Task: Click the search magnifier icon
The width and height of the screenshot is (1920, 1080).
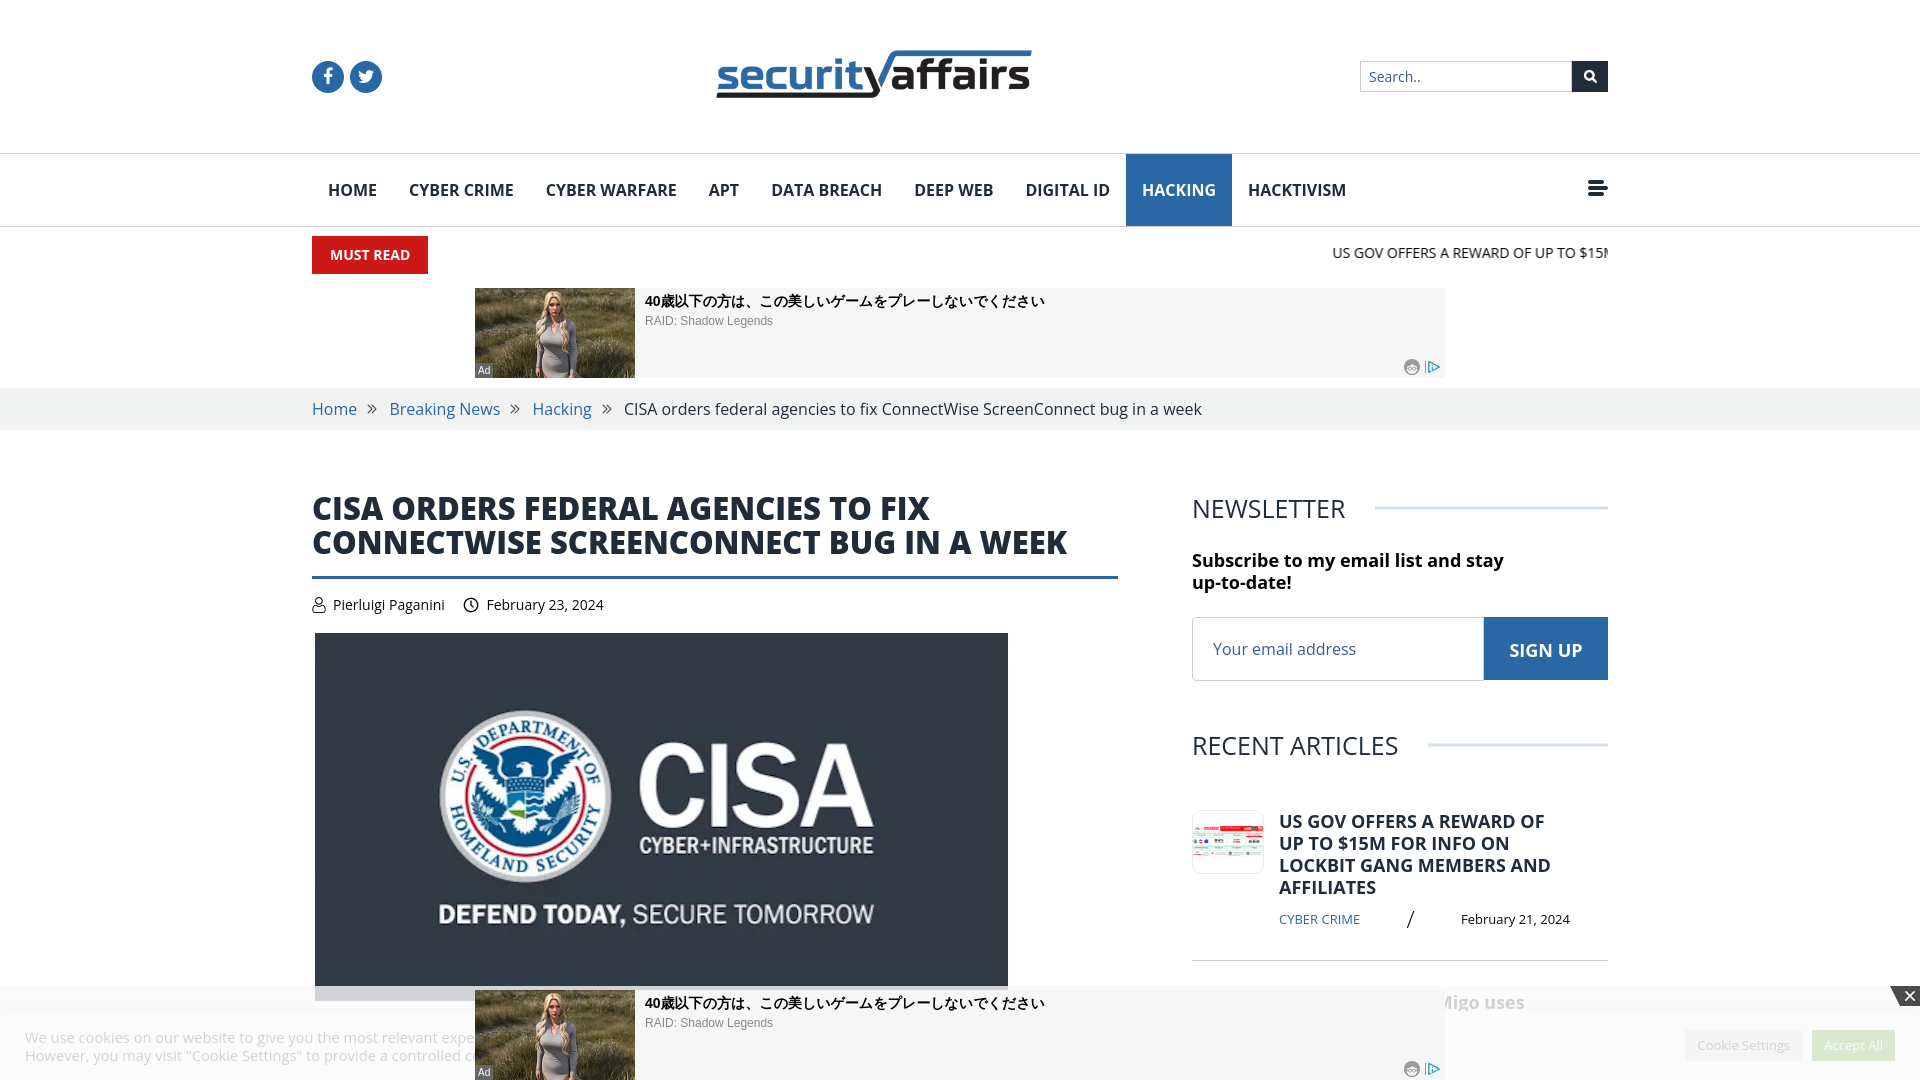Action: (1590, 76)
